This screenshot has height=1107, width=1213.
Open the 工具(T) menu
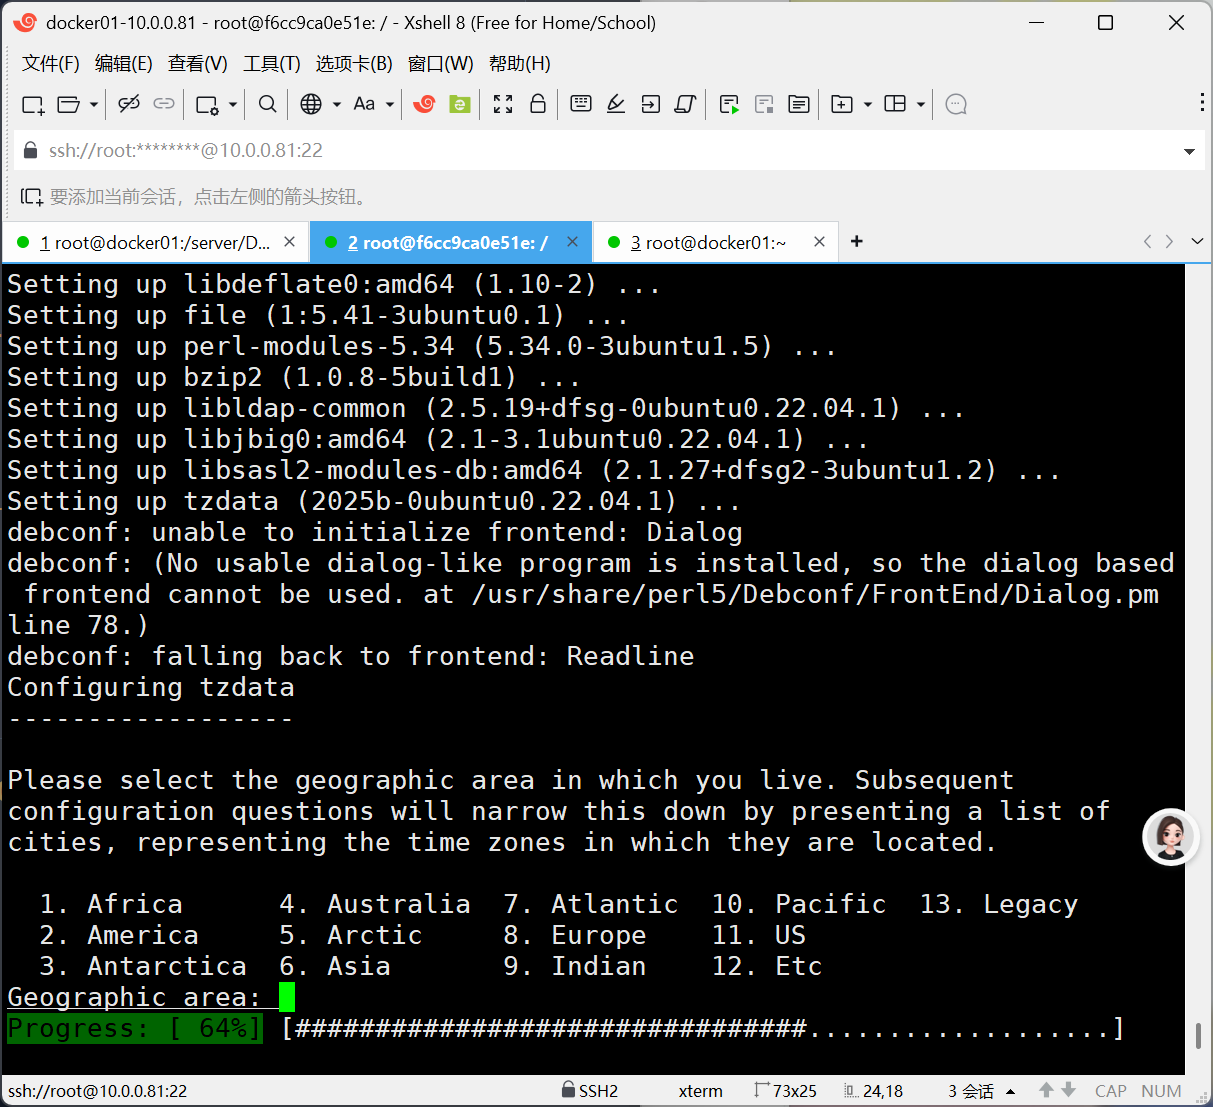pos(272,64)
